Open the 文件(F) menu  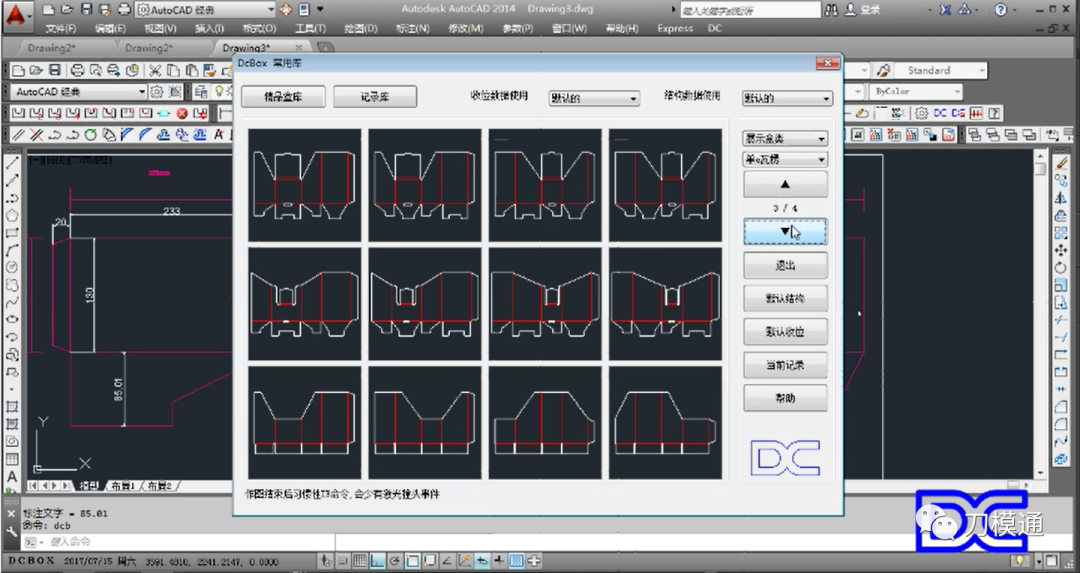pos(61,29)
